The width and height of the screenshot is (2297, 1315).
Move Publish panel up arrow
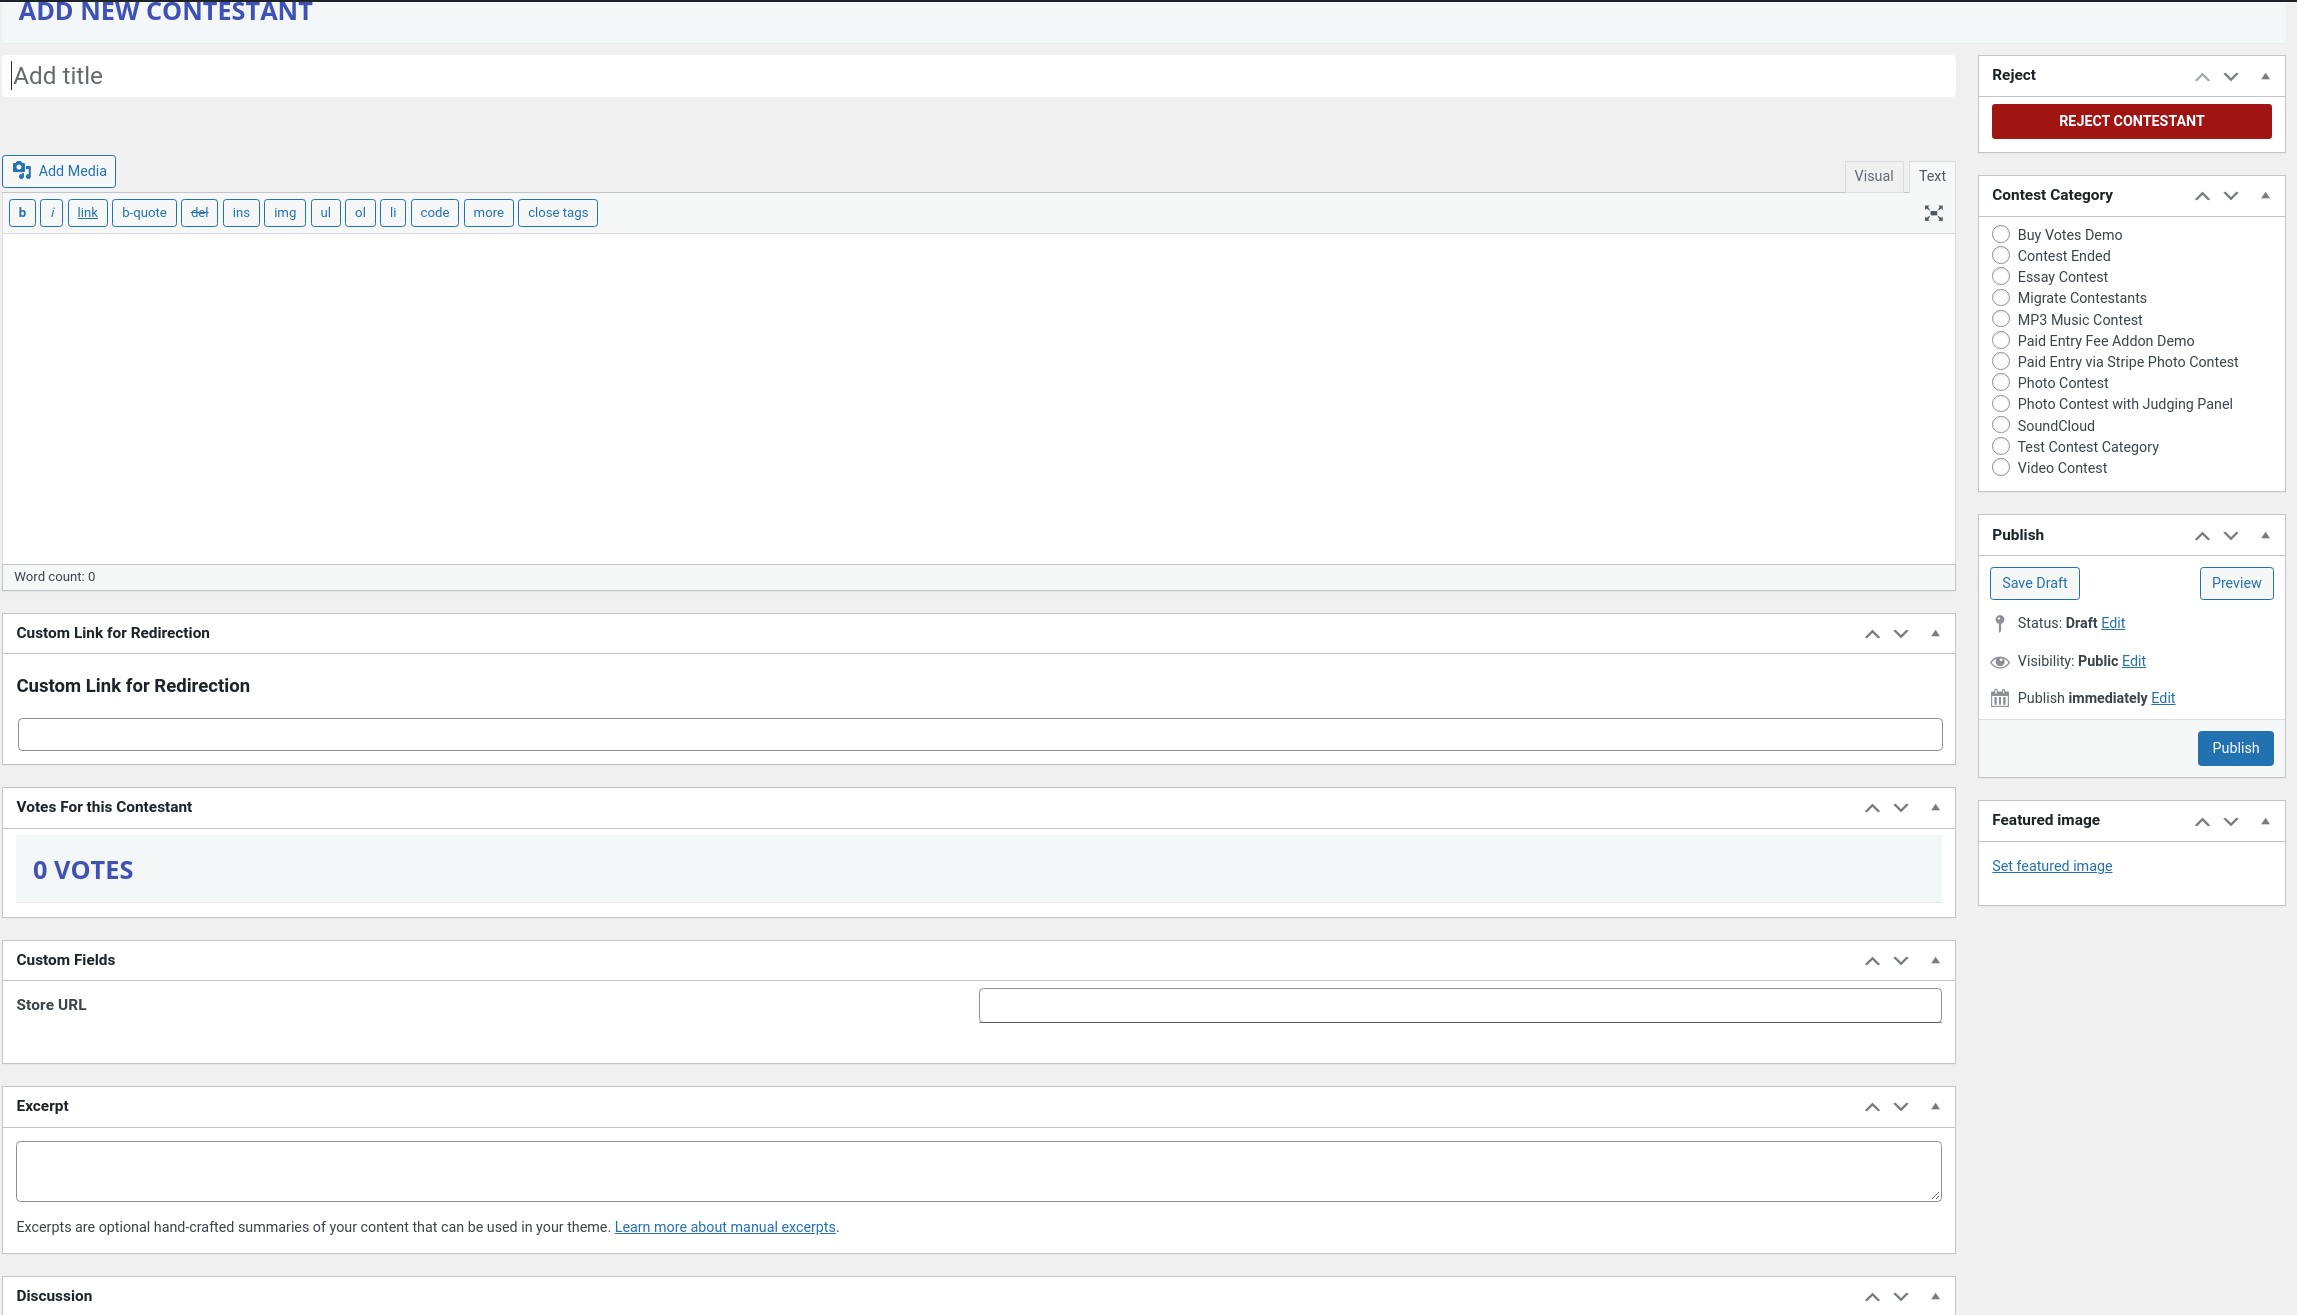tap(2202, 536)
